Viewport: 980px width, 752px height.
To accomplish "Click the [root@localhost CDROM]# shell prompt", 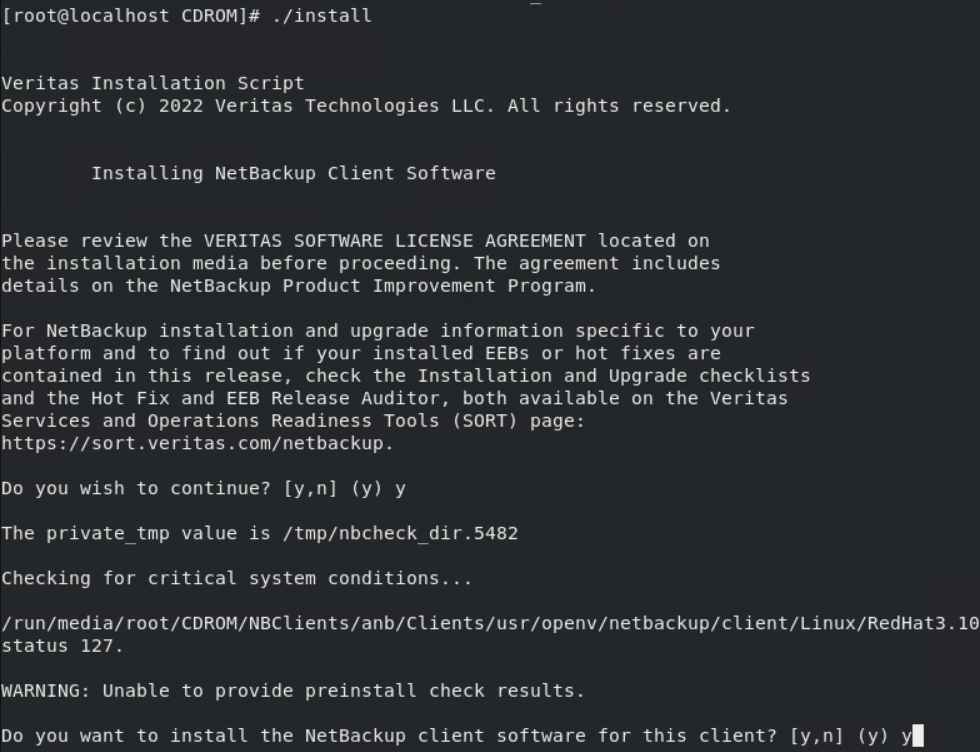I will click(x=131, y=16).
